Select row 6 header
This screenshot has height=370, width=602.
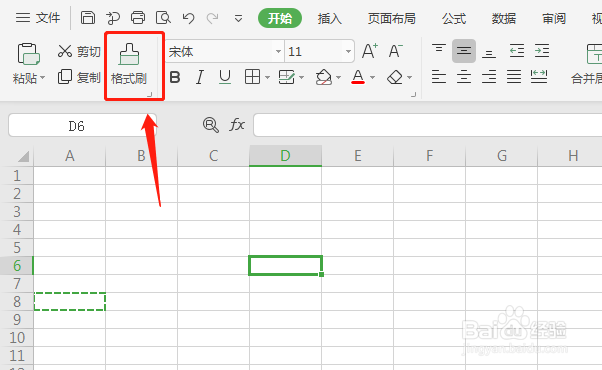coord(17,266)
